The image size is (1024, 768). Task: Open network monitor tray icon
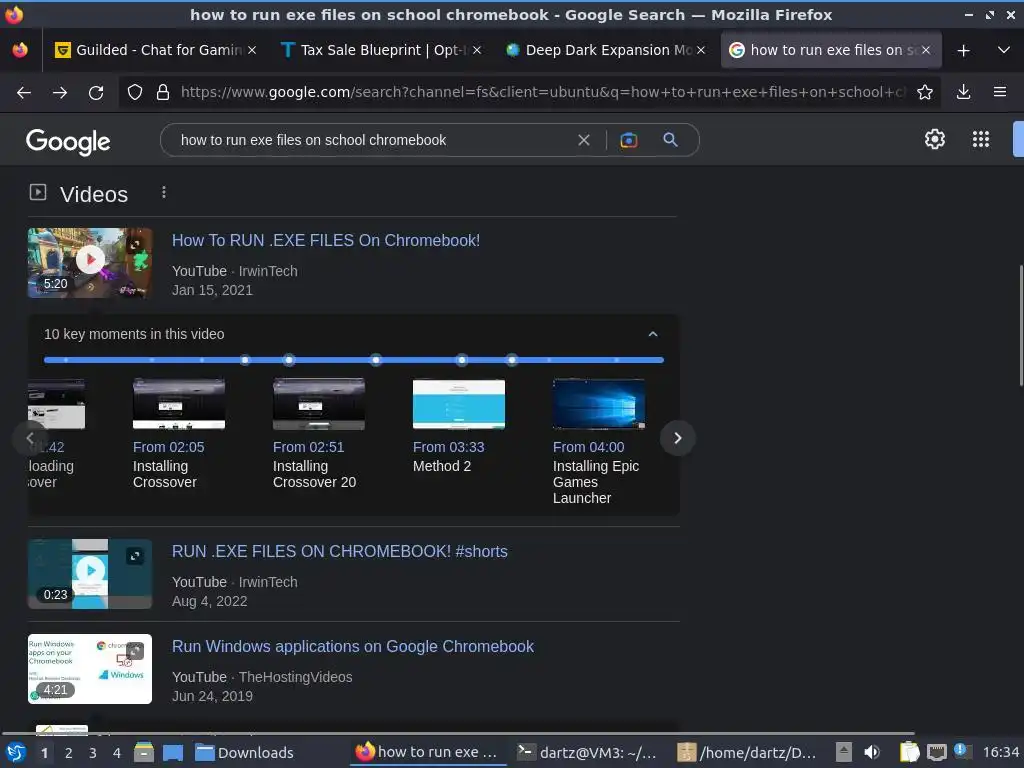(x=936, y=753)
